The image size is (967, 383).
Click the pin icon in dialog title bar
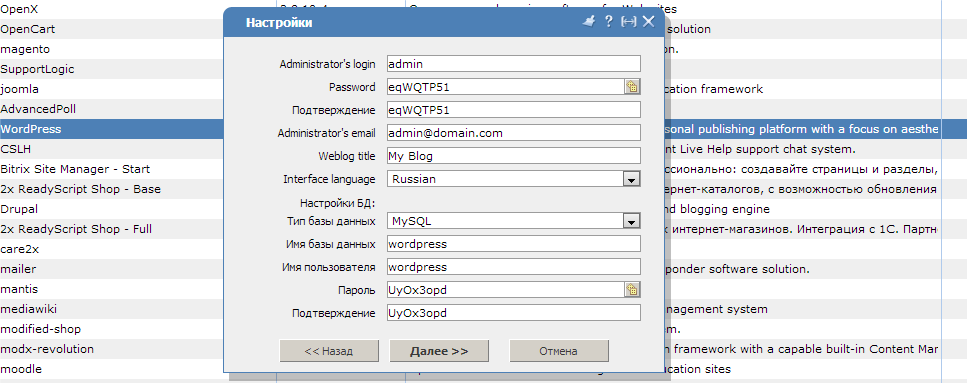pyautogui.click(x=588, y=22)
